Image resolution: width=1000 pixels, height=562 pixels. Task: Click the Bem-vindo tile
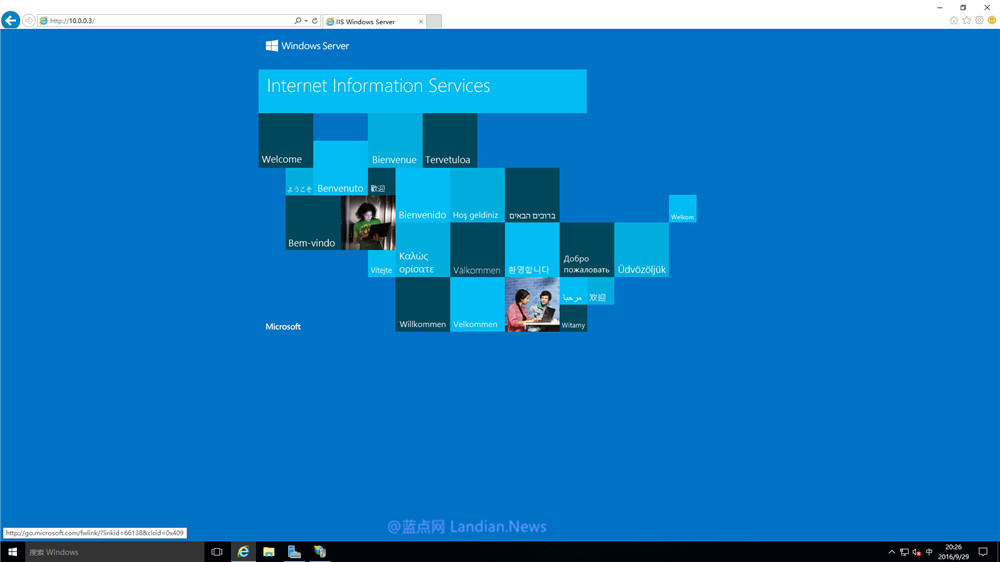coord(313,223)
